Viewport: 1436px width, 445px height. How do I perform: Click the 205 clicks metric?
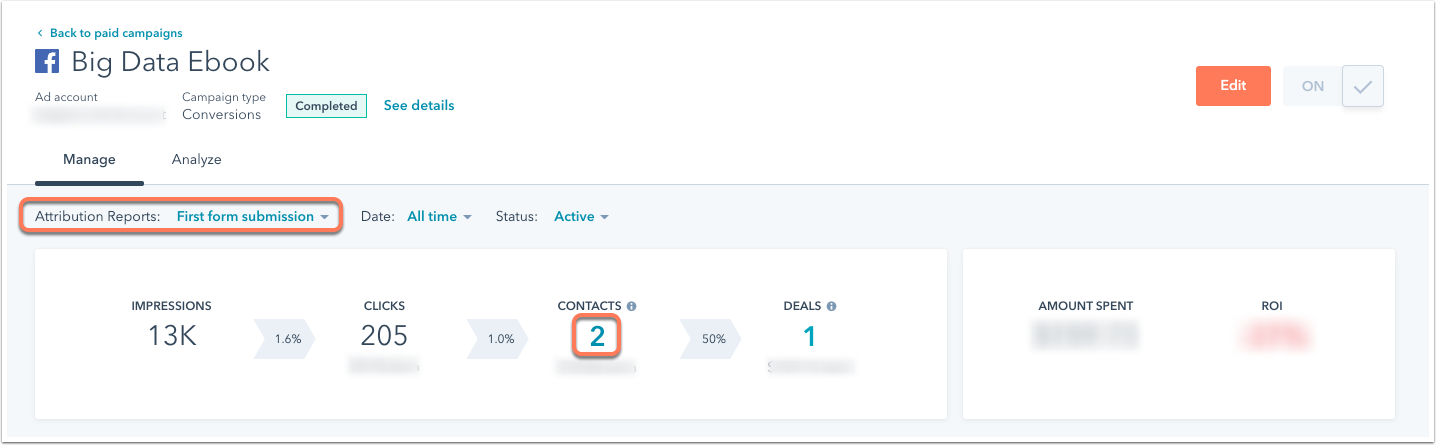[385, 337]
